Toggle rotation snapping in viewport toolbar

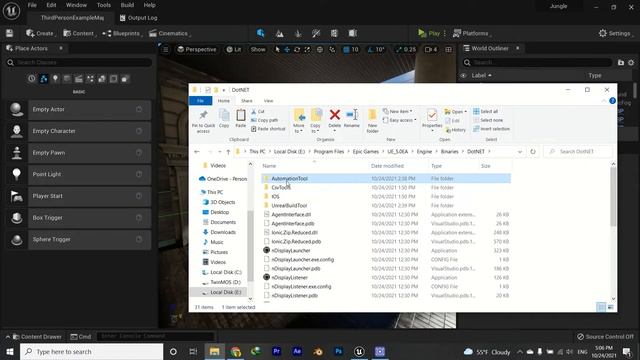pos(370,49)
